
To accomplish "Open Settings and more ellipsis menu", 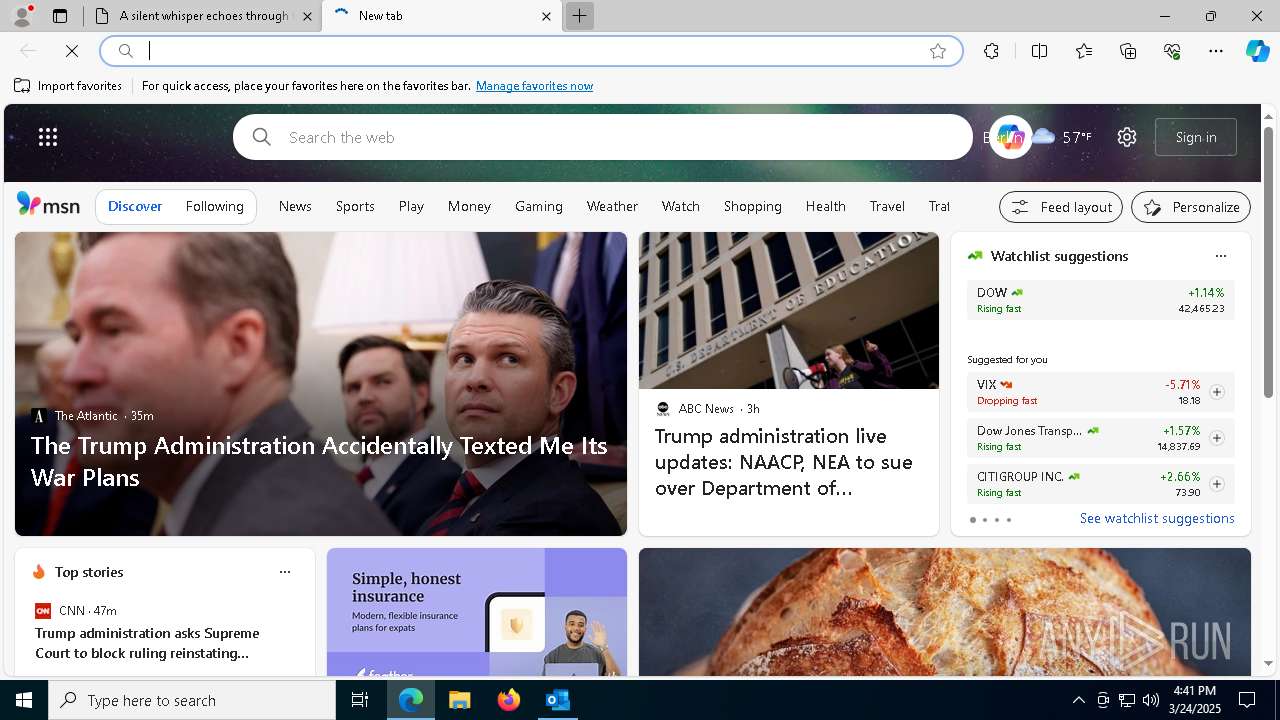I will [1216, 51].
